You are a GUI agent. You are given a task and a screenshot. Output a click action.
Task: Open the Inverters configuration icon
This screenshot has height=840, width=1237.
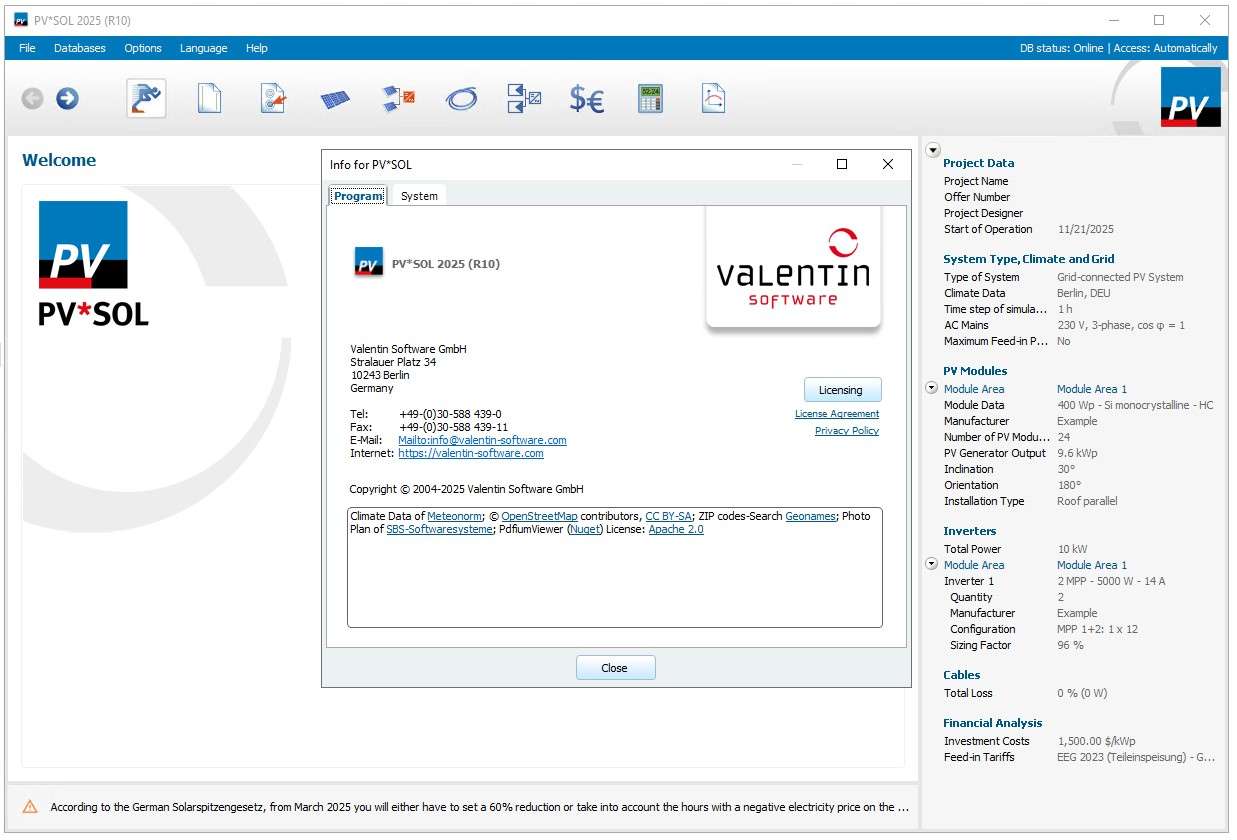coord(398,98)
